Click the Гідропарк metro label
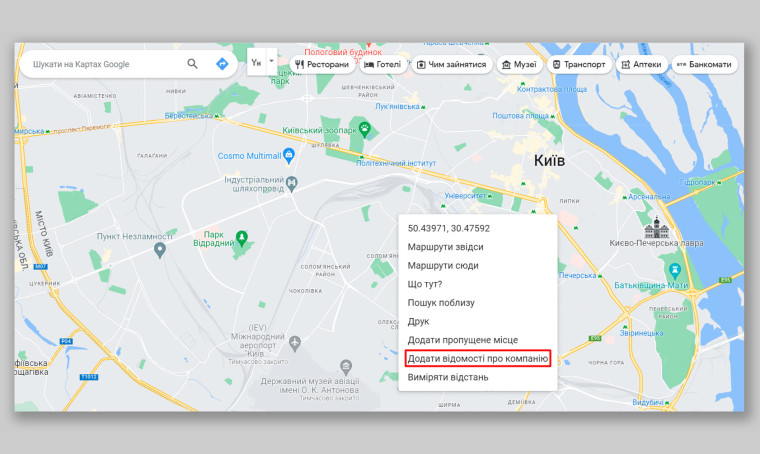 [x=698, y=183]
